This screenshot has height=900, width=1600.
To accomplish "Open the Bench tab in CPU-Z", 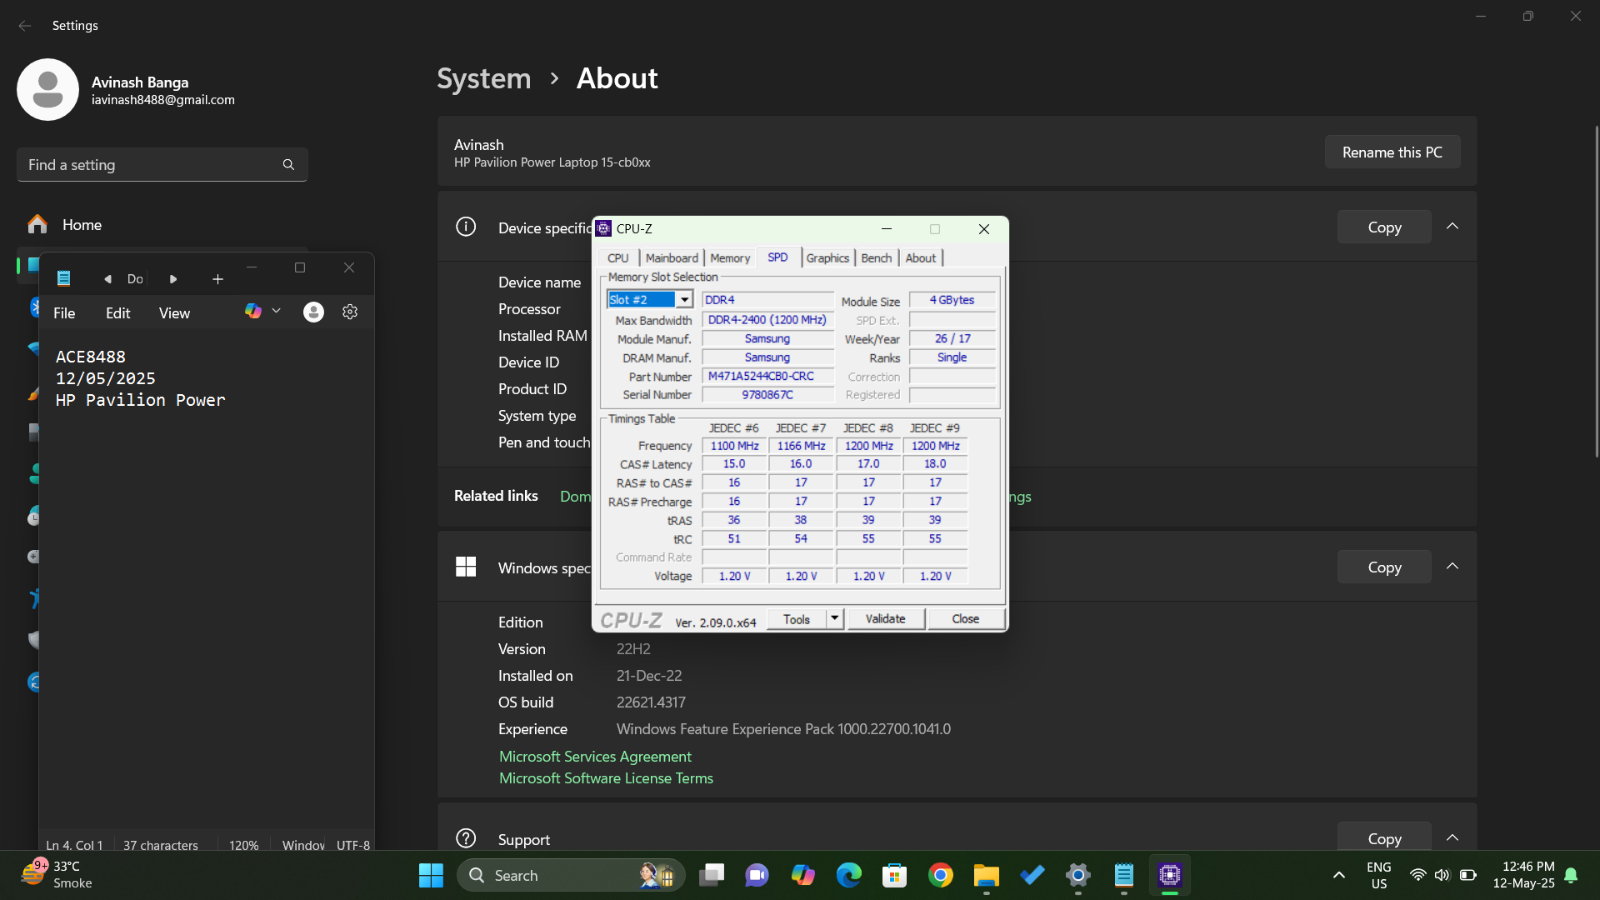I will (x=876, y=258).
